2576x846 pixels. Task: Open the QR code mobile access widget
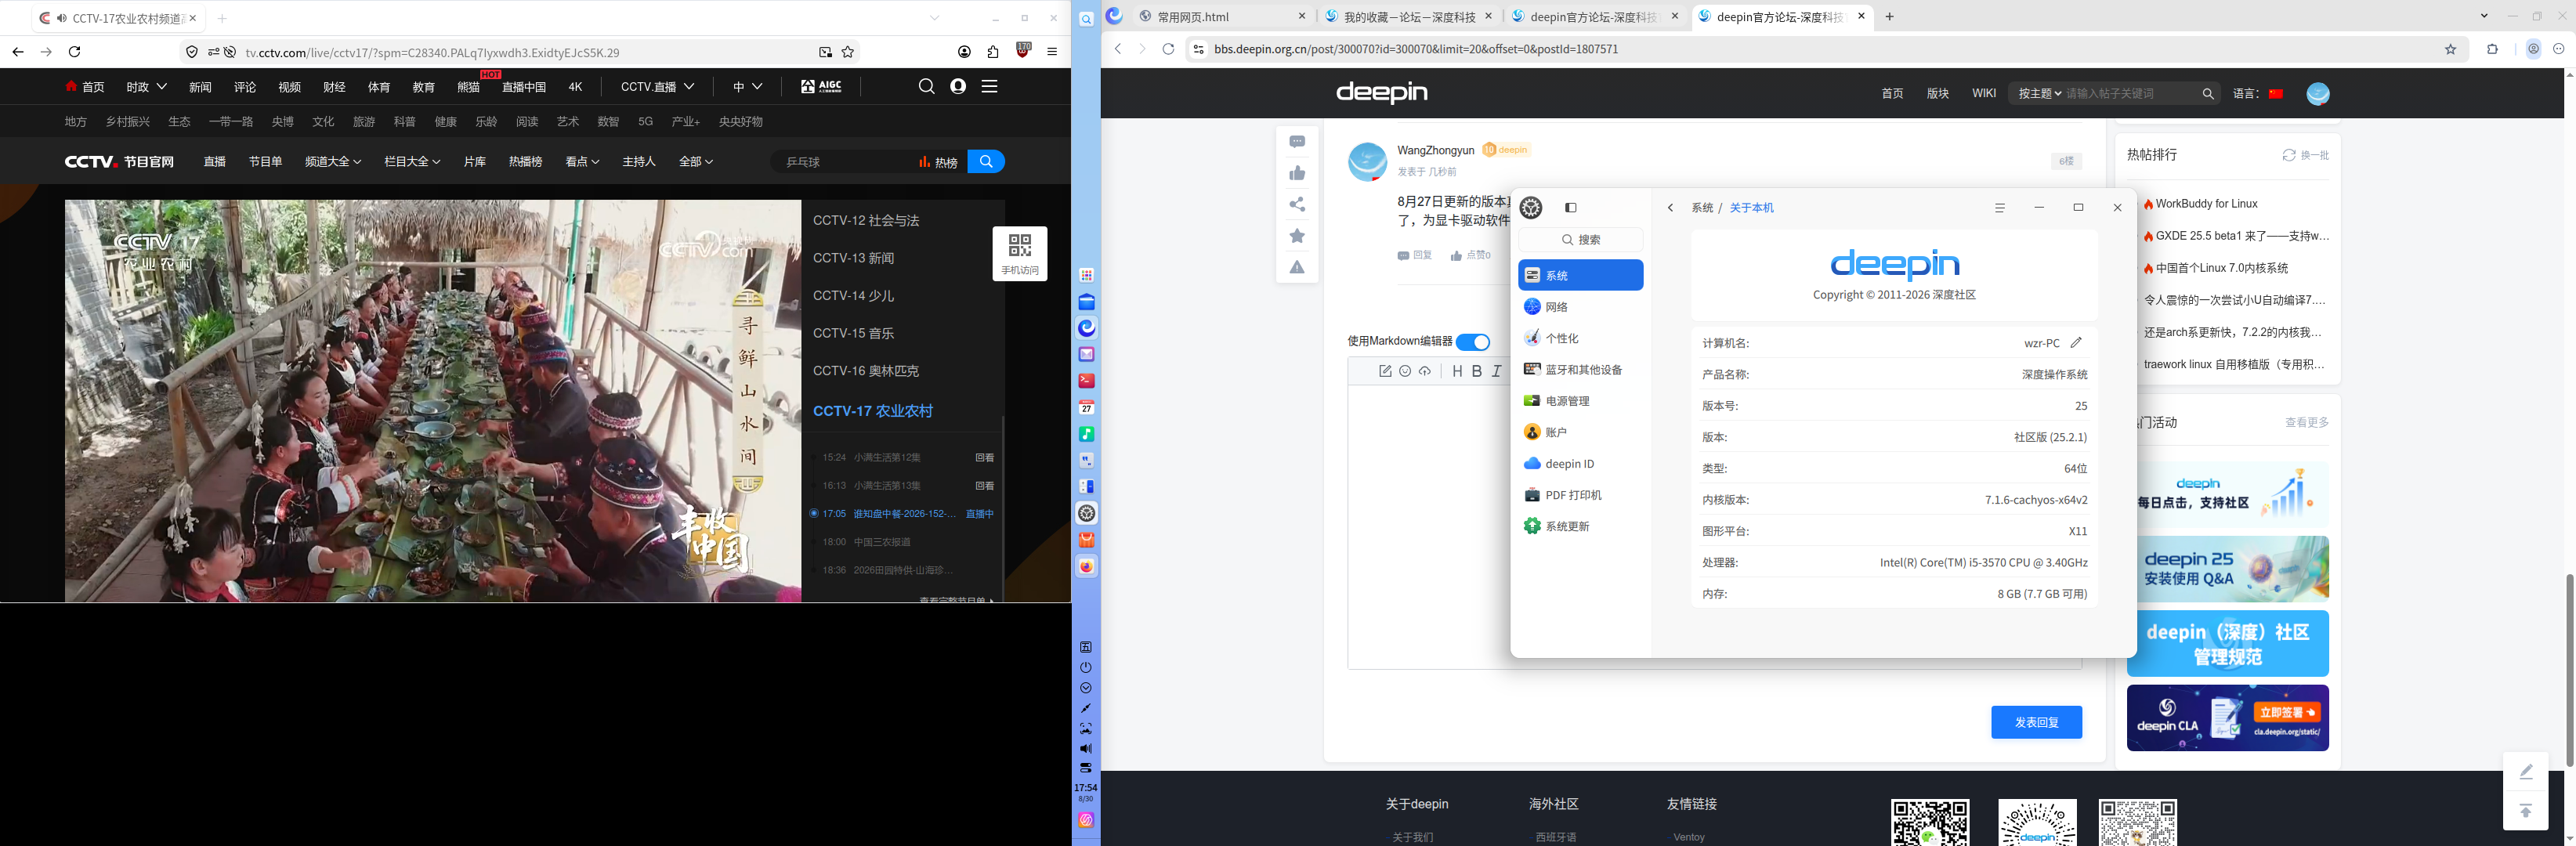[x=1020, y=253]
